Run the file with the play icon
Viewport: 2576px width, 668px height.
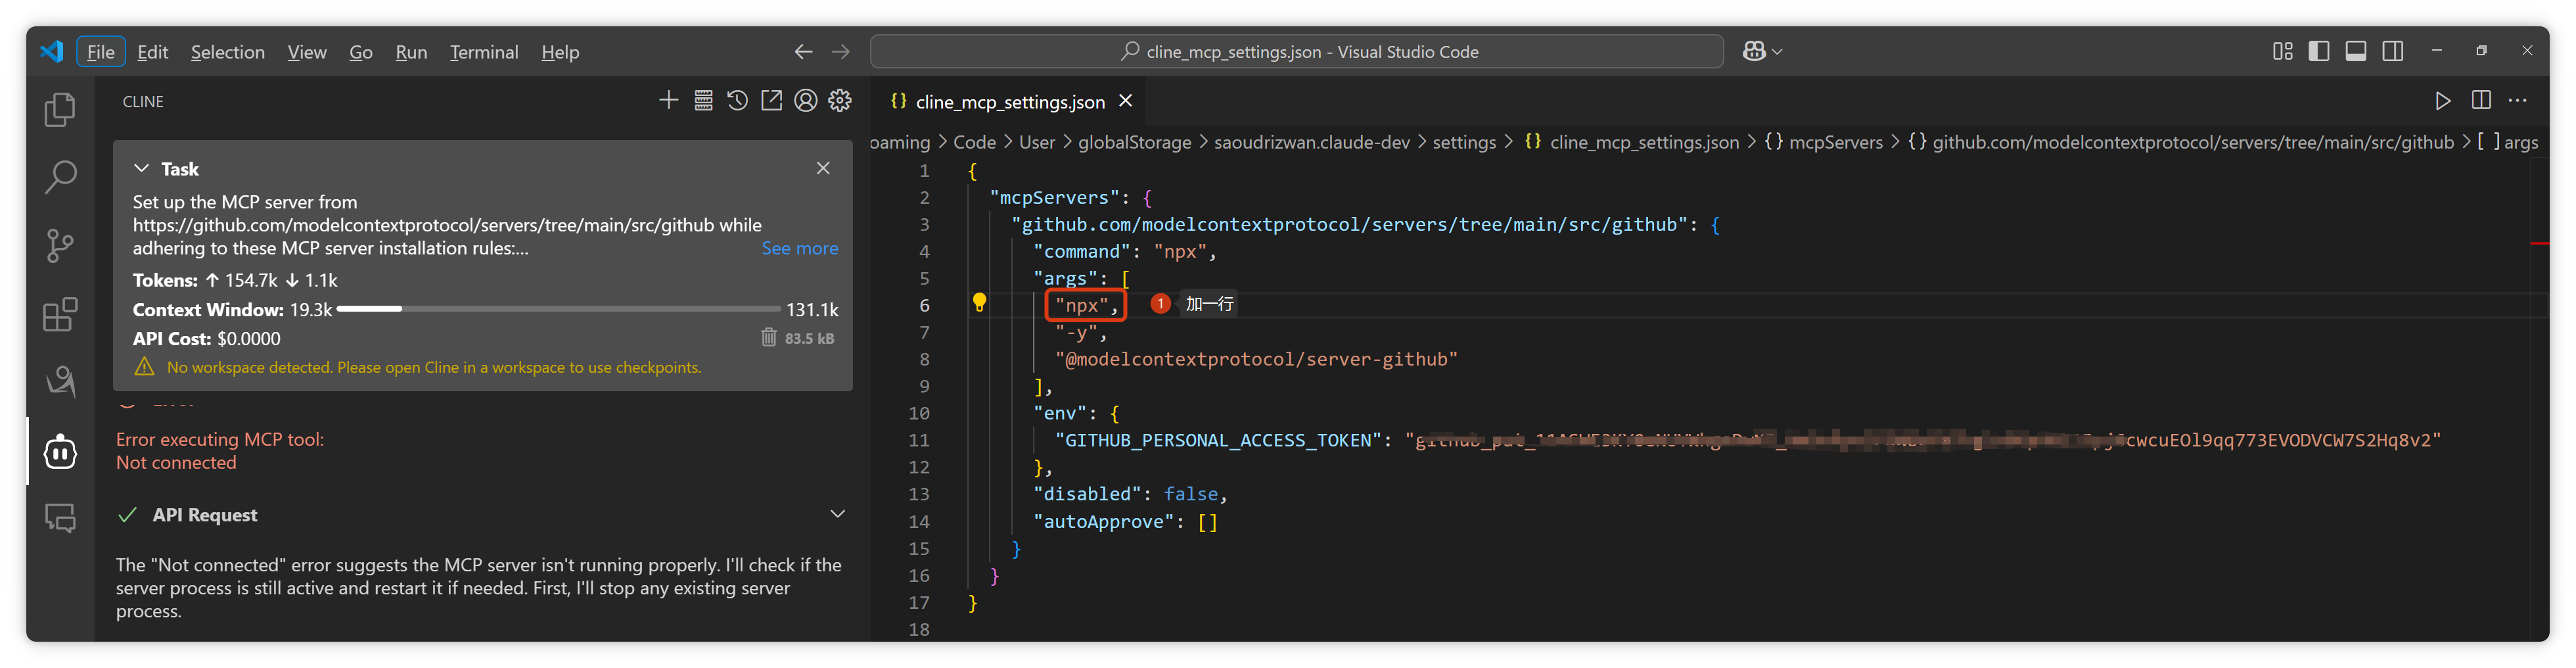(2442, 101)
